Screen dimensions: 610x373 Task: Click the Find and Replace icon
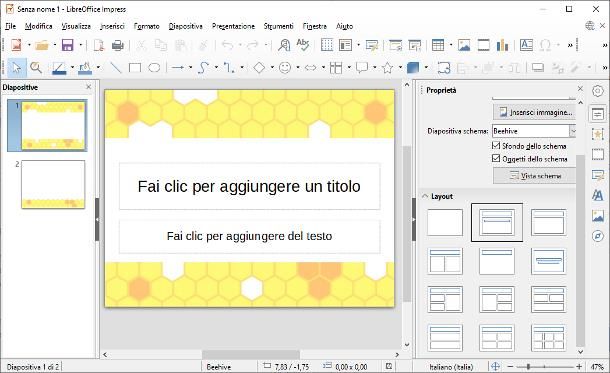(x=284, y=45)
